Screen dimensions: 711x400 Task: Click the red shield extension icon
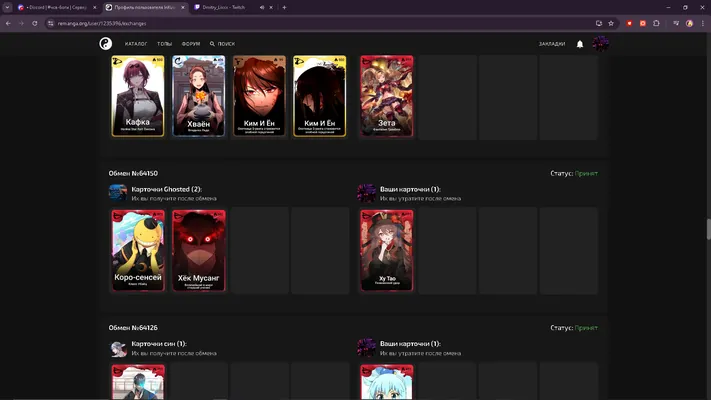[x=629, y=23]
